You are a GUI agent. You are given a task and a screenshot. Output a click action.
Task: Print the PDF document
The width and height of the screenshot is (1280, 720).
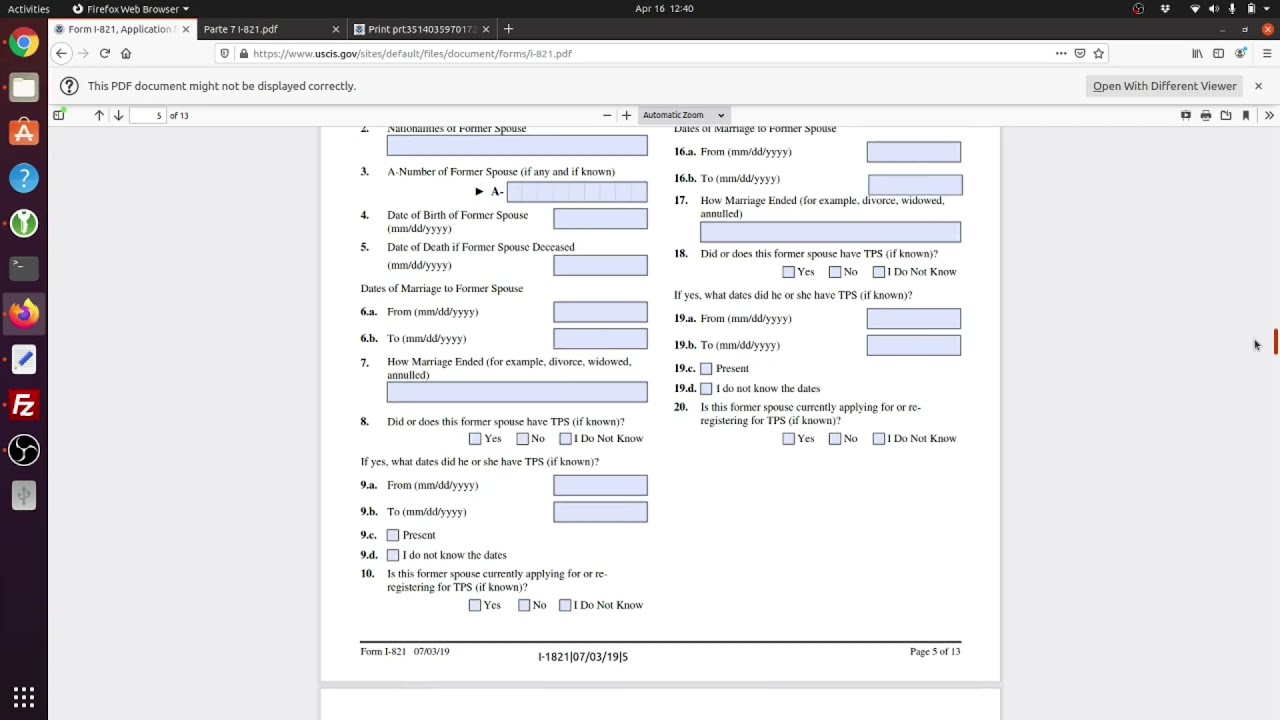[1206, 115]
